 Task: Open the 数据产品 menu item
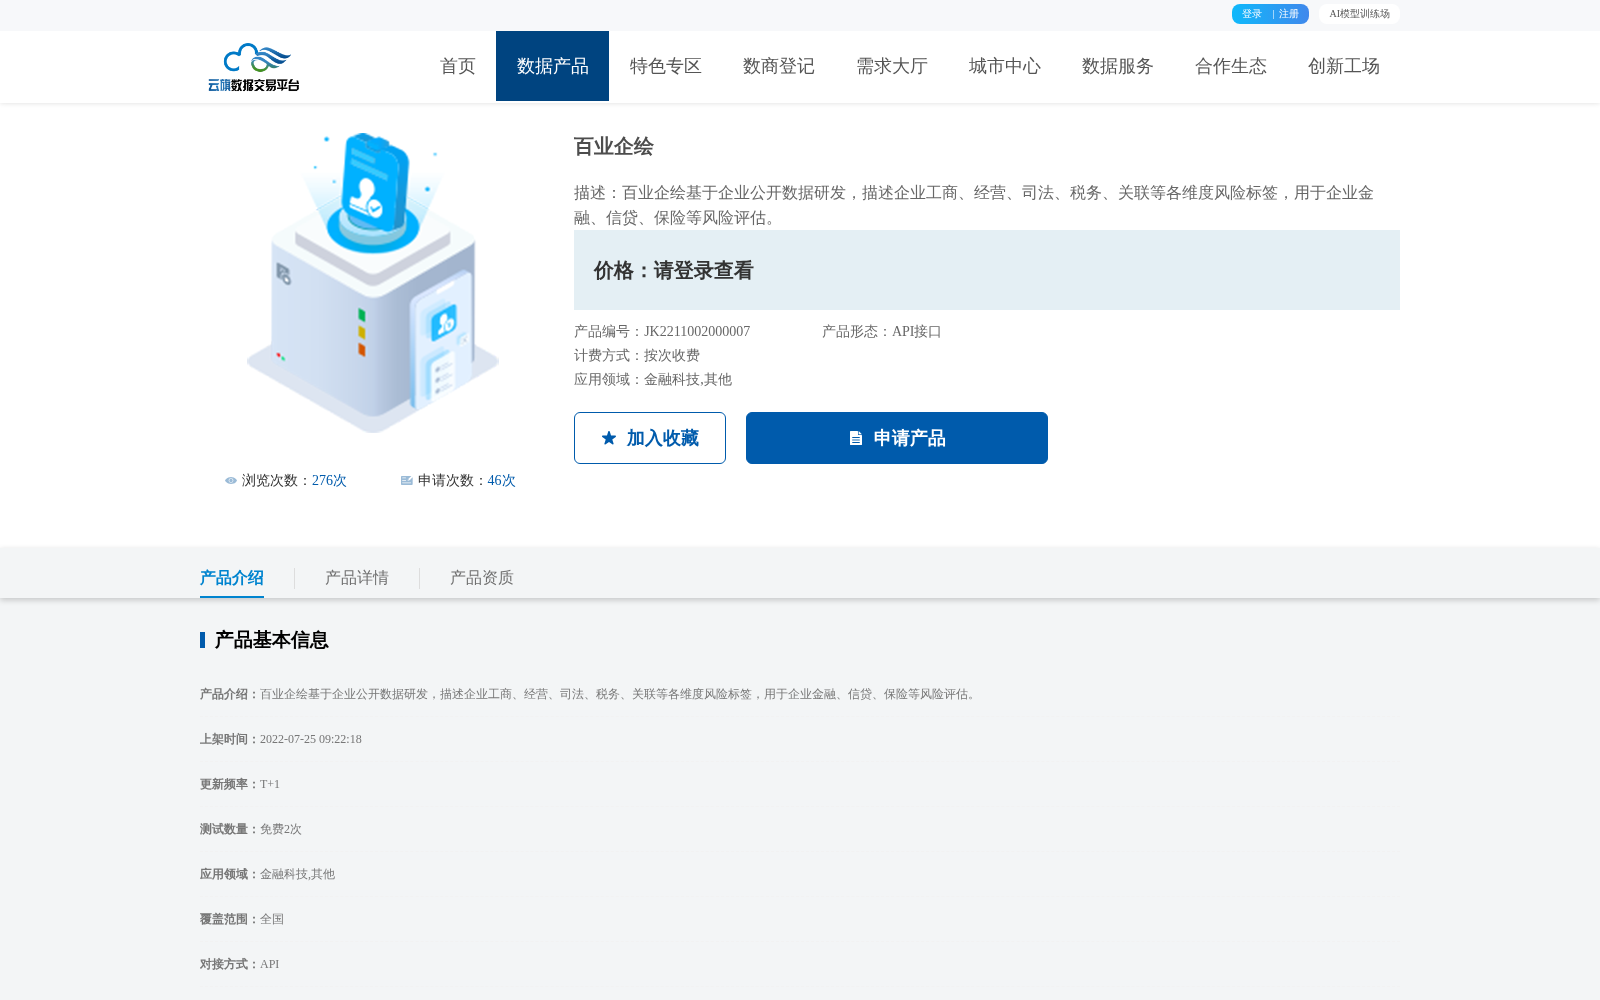click(x=552, y=66)
